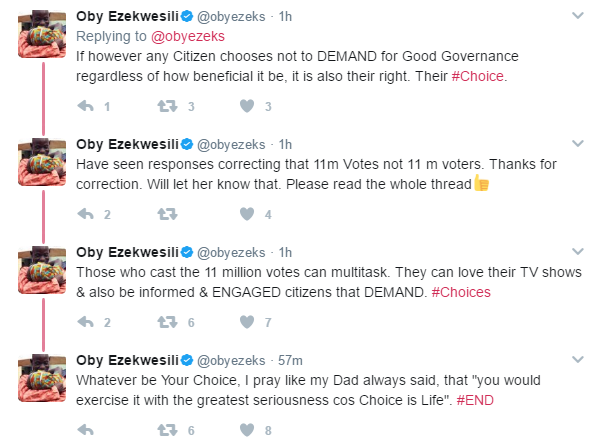The image size is (598, 447).
Task: Retweet the tweet about DEMAND for Good Governance
Action: coord(167,106)
